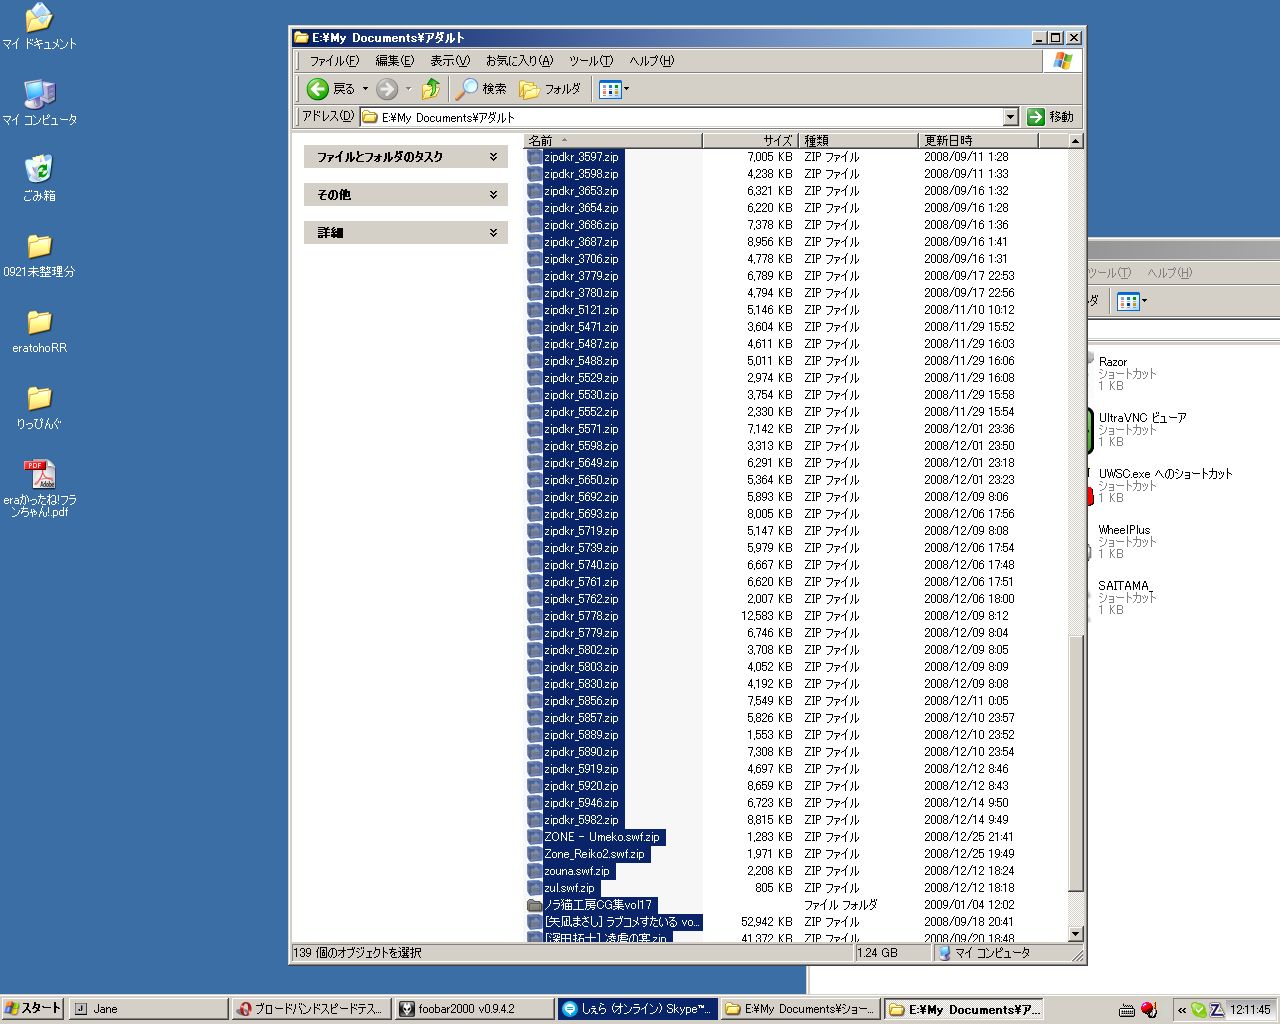Expand the File and Folder Tasks panel
Image resolution: width=1280 pixels, height=1024 pixels.
click(493, 157)
